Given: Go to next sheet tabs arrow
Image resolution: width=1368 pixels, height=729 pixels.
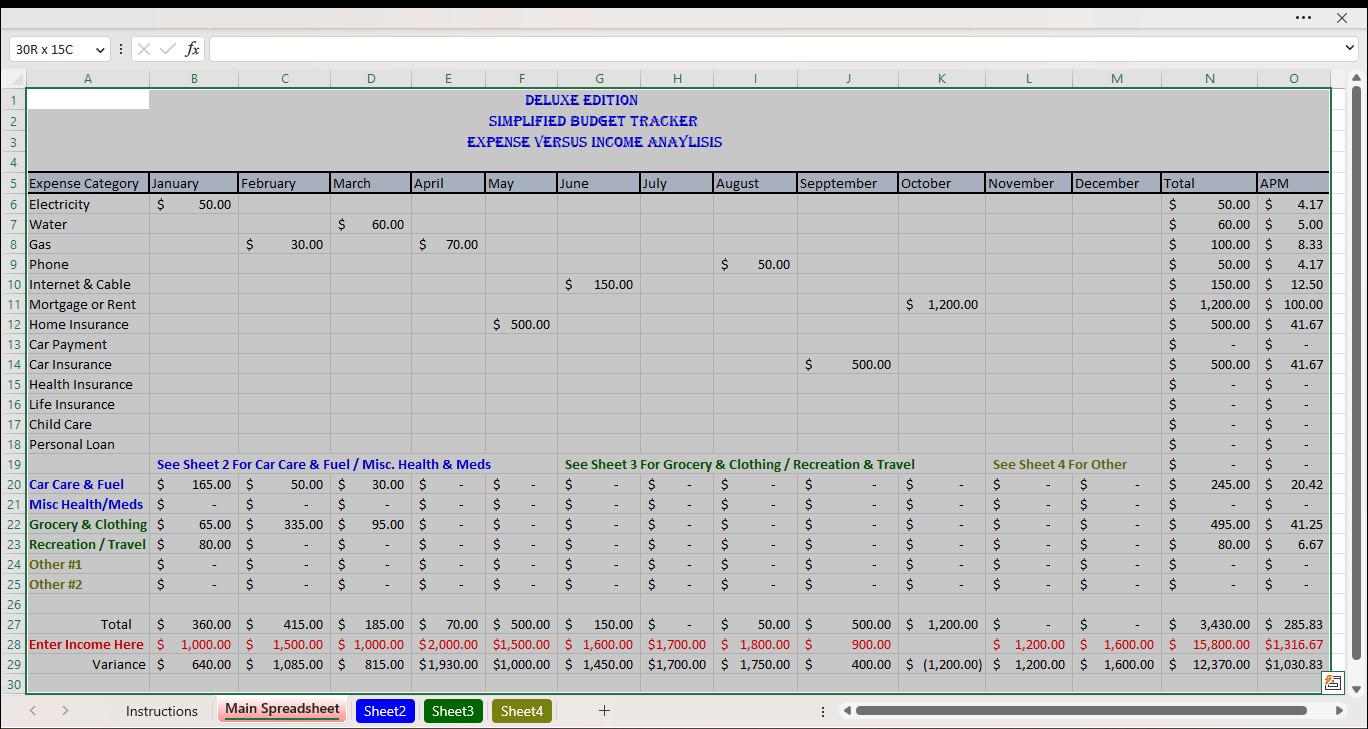Looking at the screenshot, I should [x=65, y=710].
